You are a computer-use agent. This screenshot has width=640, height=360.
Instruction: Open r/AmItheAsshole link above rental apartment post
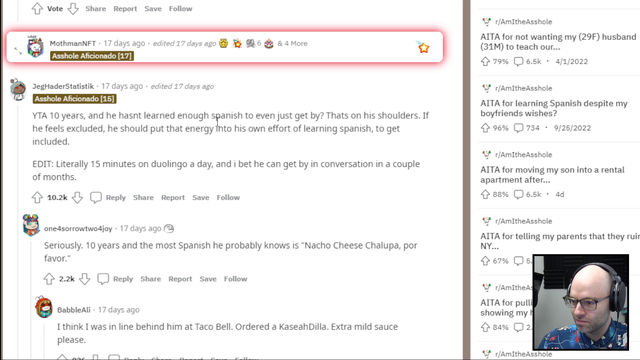[523, 155]
